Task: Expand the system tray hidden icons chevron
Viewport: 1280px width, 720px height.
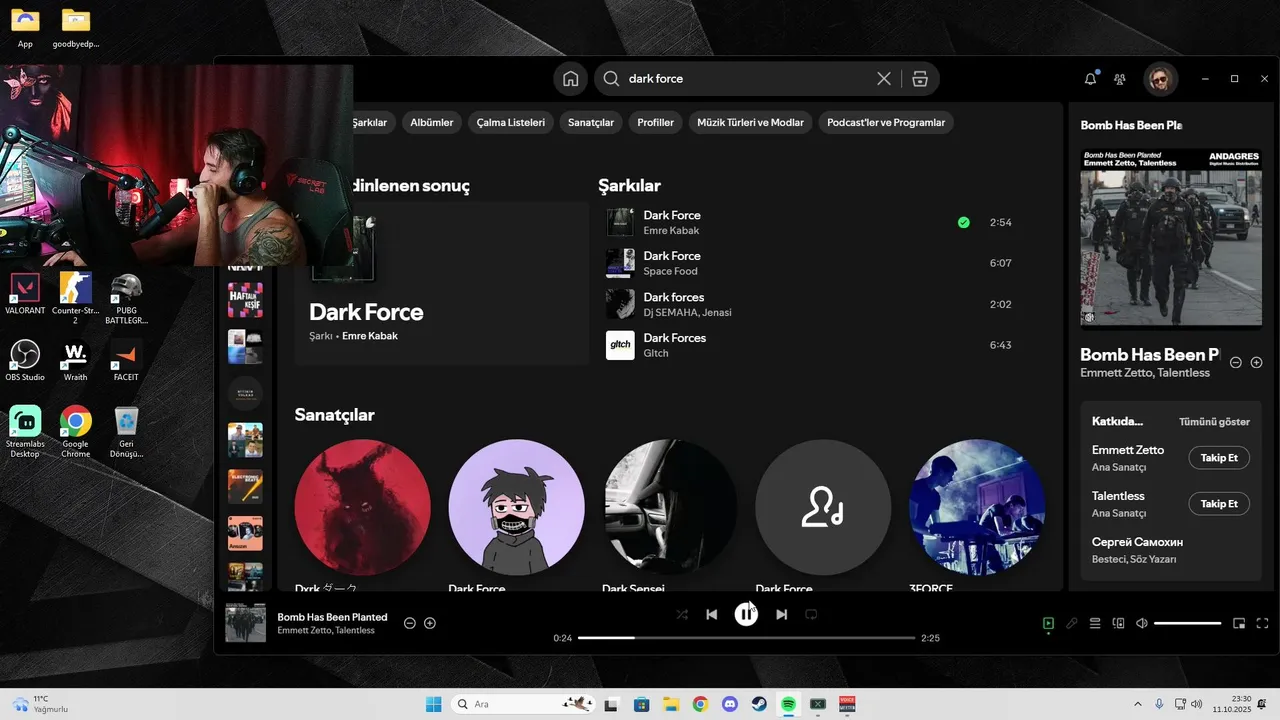Action: tap(1137, 704)
